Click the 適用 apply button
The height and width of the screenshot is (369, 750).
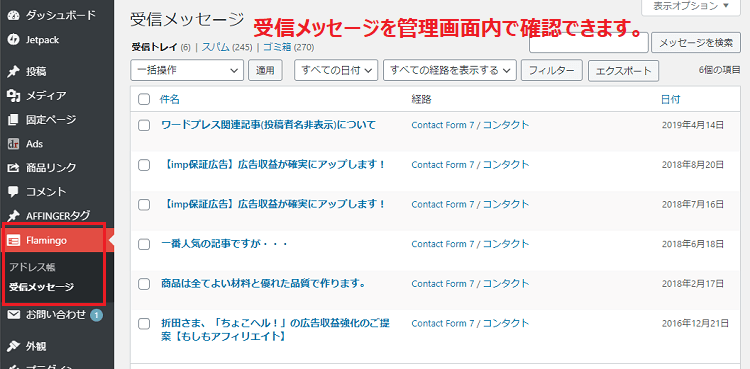click(265, 70)
